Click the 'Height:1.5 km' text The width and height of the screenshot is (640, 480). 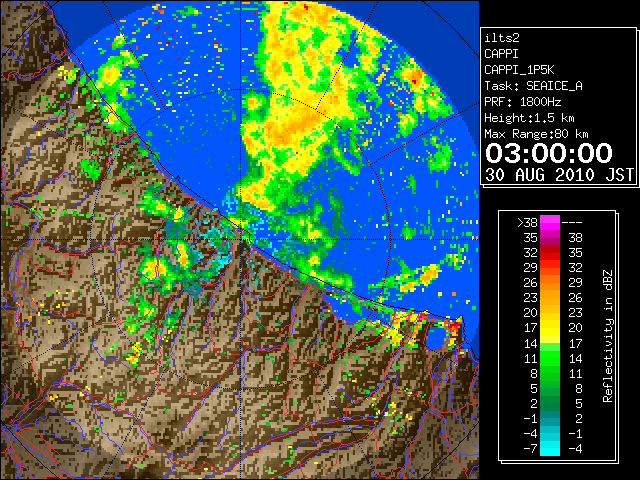529,118
